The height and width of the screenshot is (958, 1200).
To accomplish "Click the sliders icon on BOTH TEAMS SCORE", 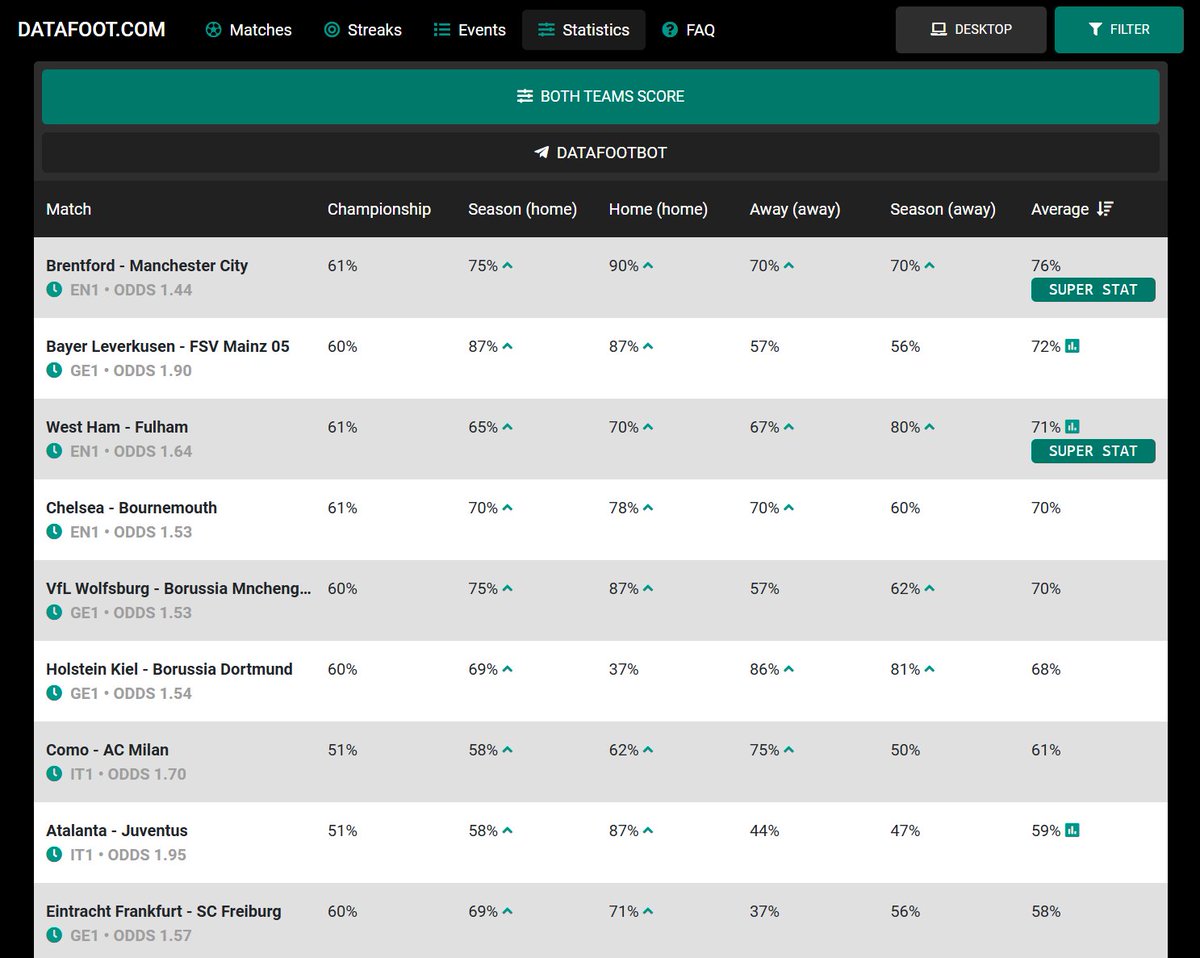I will click(x=525, y=96).
